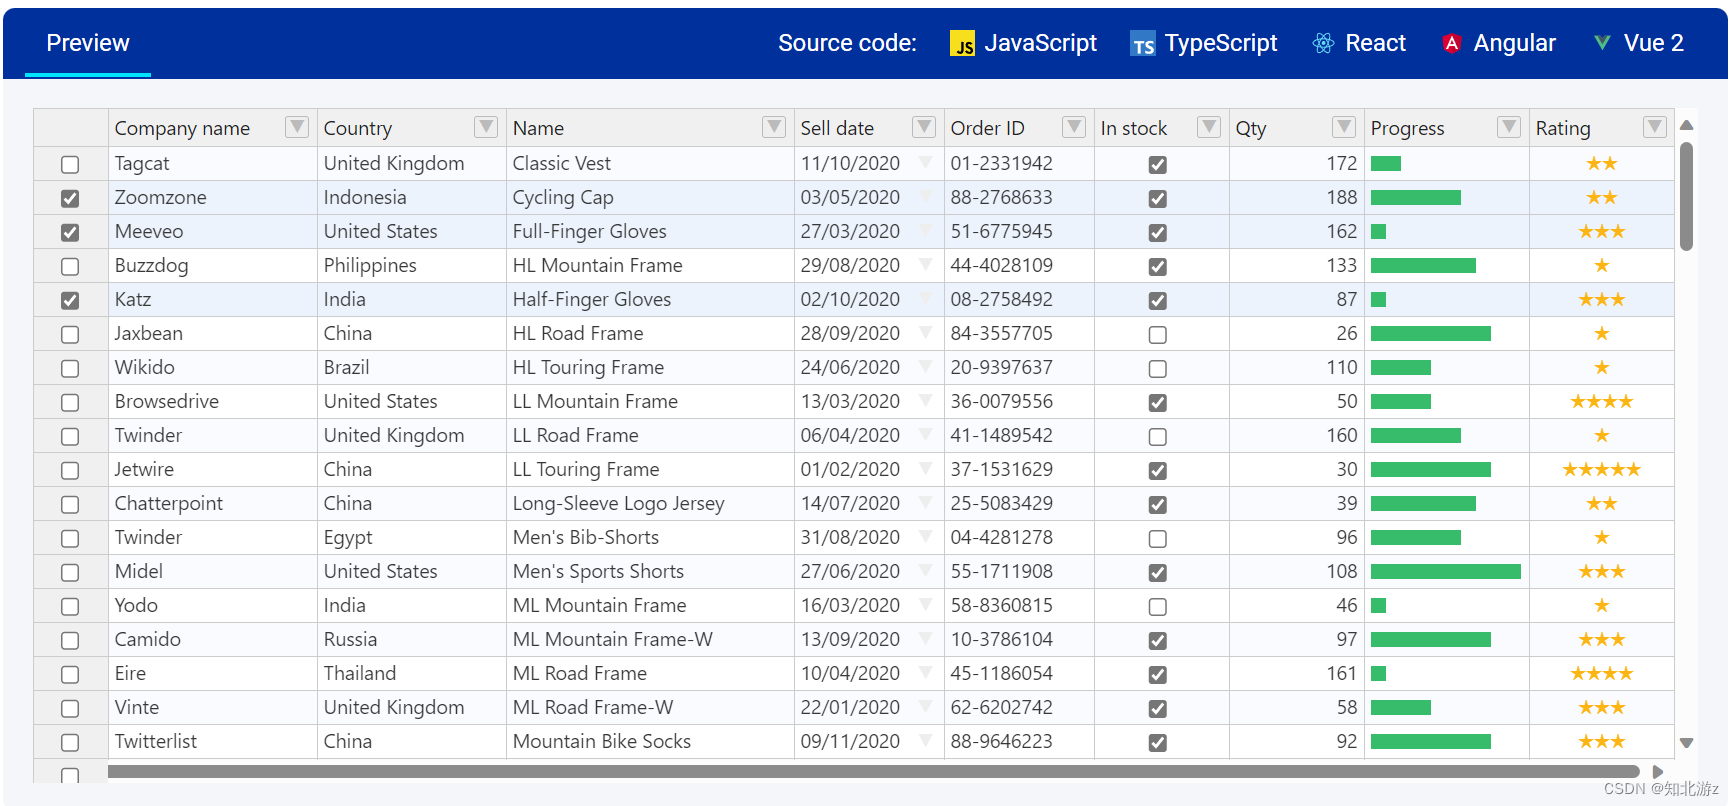Open date picker arrow for 29/08/2020
The height and width of the screenshot is (806, 1734).
[x=926, y=265]
